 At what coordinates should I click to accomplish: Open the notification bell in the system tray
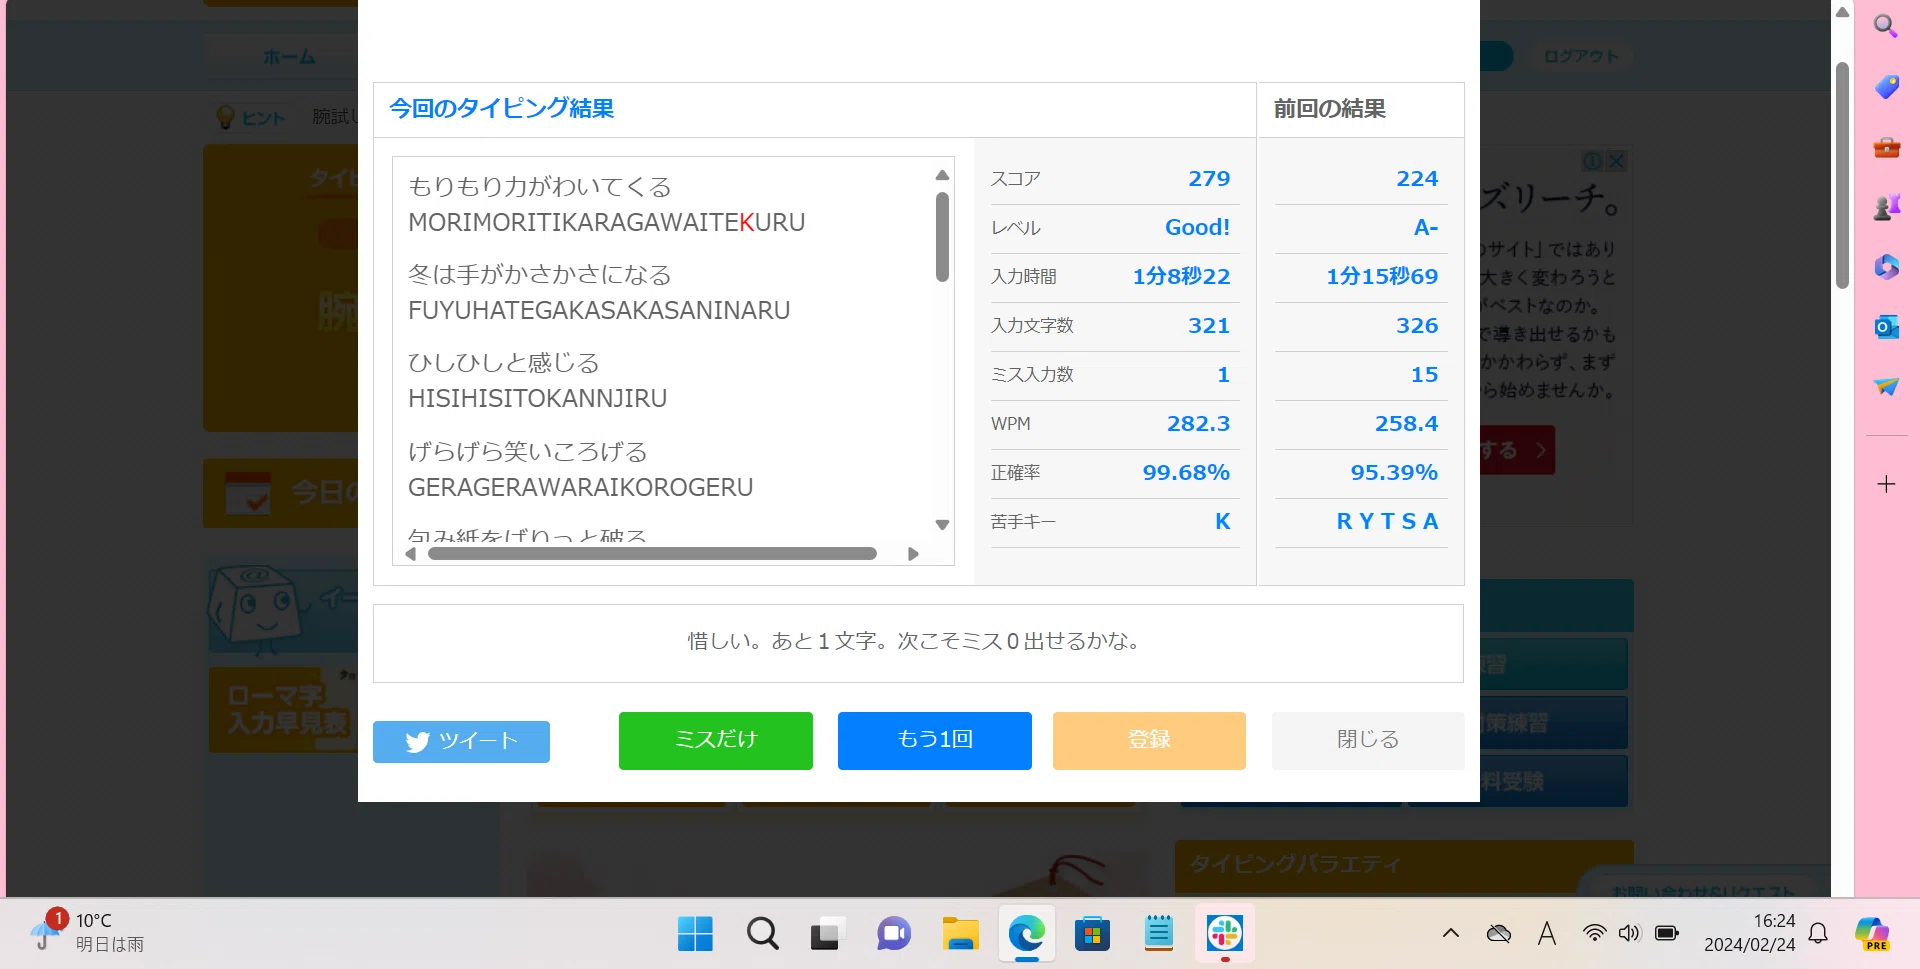(1818, 934)
